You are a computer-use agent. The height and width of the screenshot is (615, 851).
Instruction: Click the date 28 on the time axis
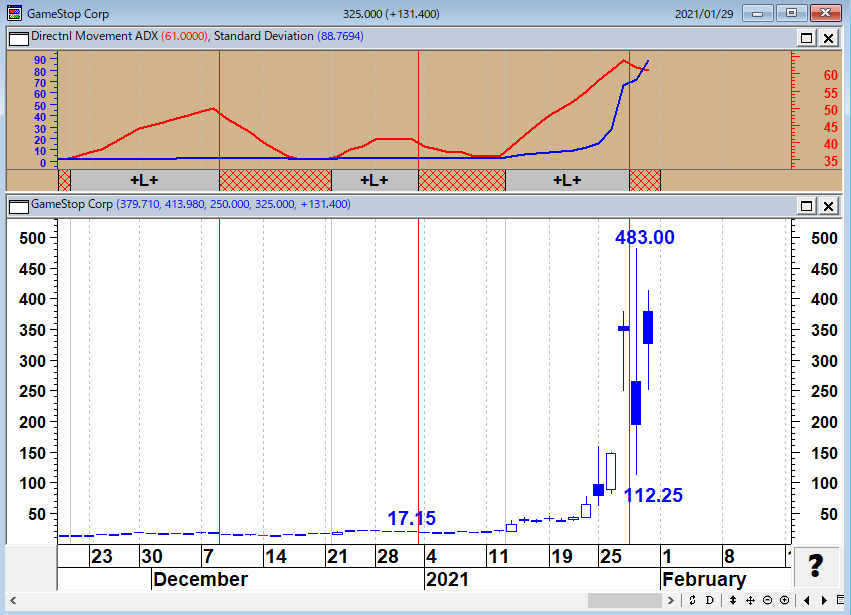(x=388, y=556)
